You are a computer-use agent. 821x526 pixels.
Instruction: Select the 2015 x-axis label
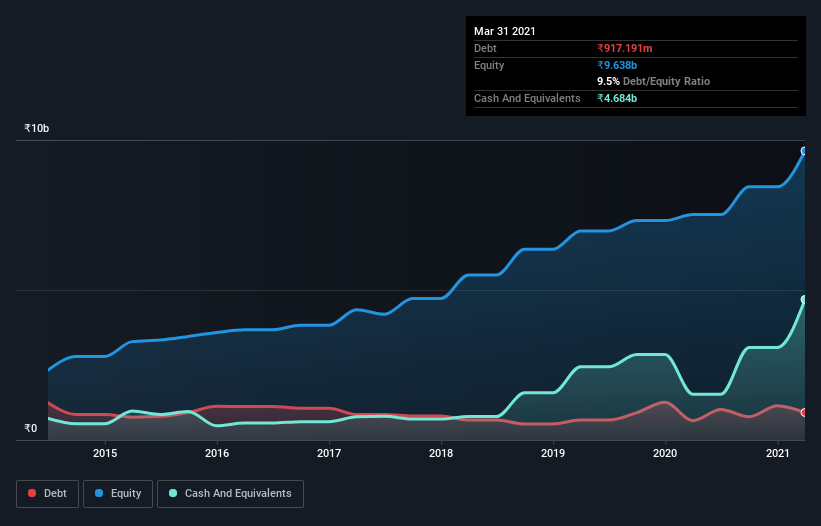click(105, 453)
